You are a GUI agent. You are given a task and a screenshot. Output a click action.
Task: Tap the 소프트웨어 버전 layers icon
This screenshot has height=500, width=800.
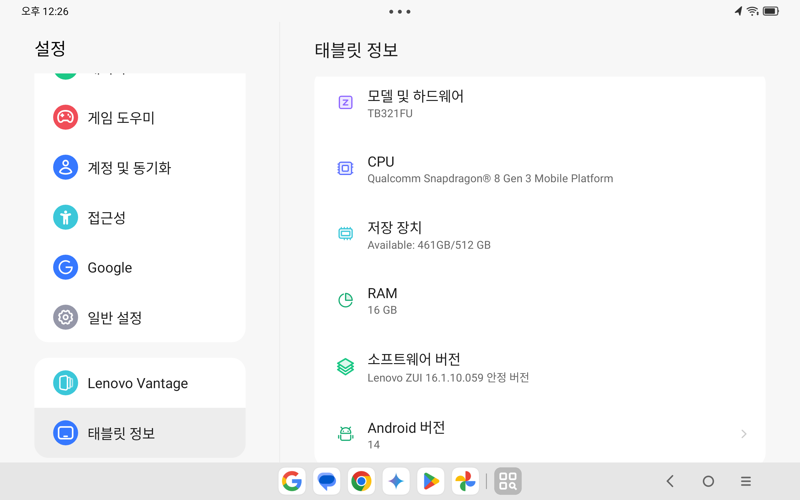point(345,366)
